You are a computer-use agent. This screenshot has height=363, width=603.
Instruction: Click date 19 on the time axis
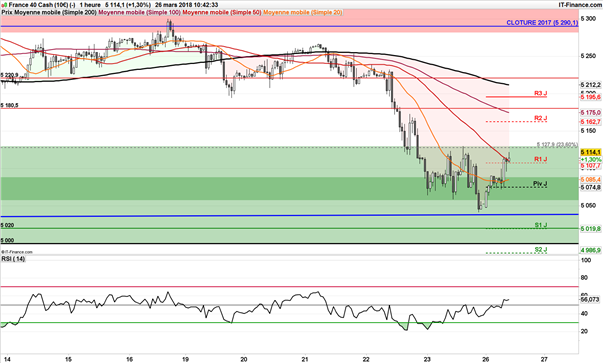pyautogui.click(x=185, y=359)
